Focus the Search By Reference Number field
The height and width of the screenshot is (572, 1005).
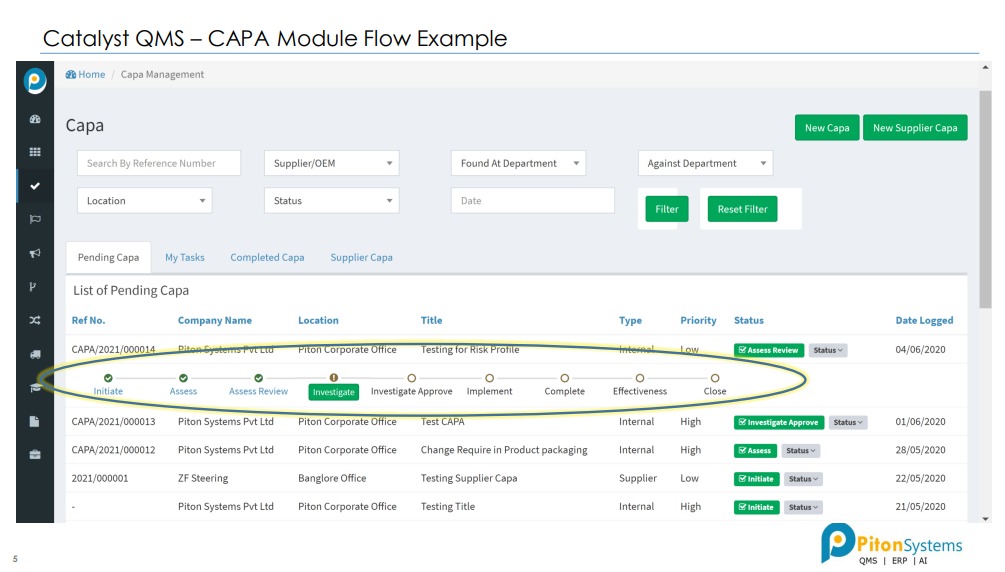[x=159, y=163]
